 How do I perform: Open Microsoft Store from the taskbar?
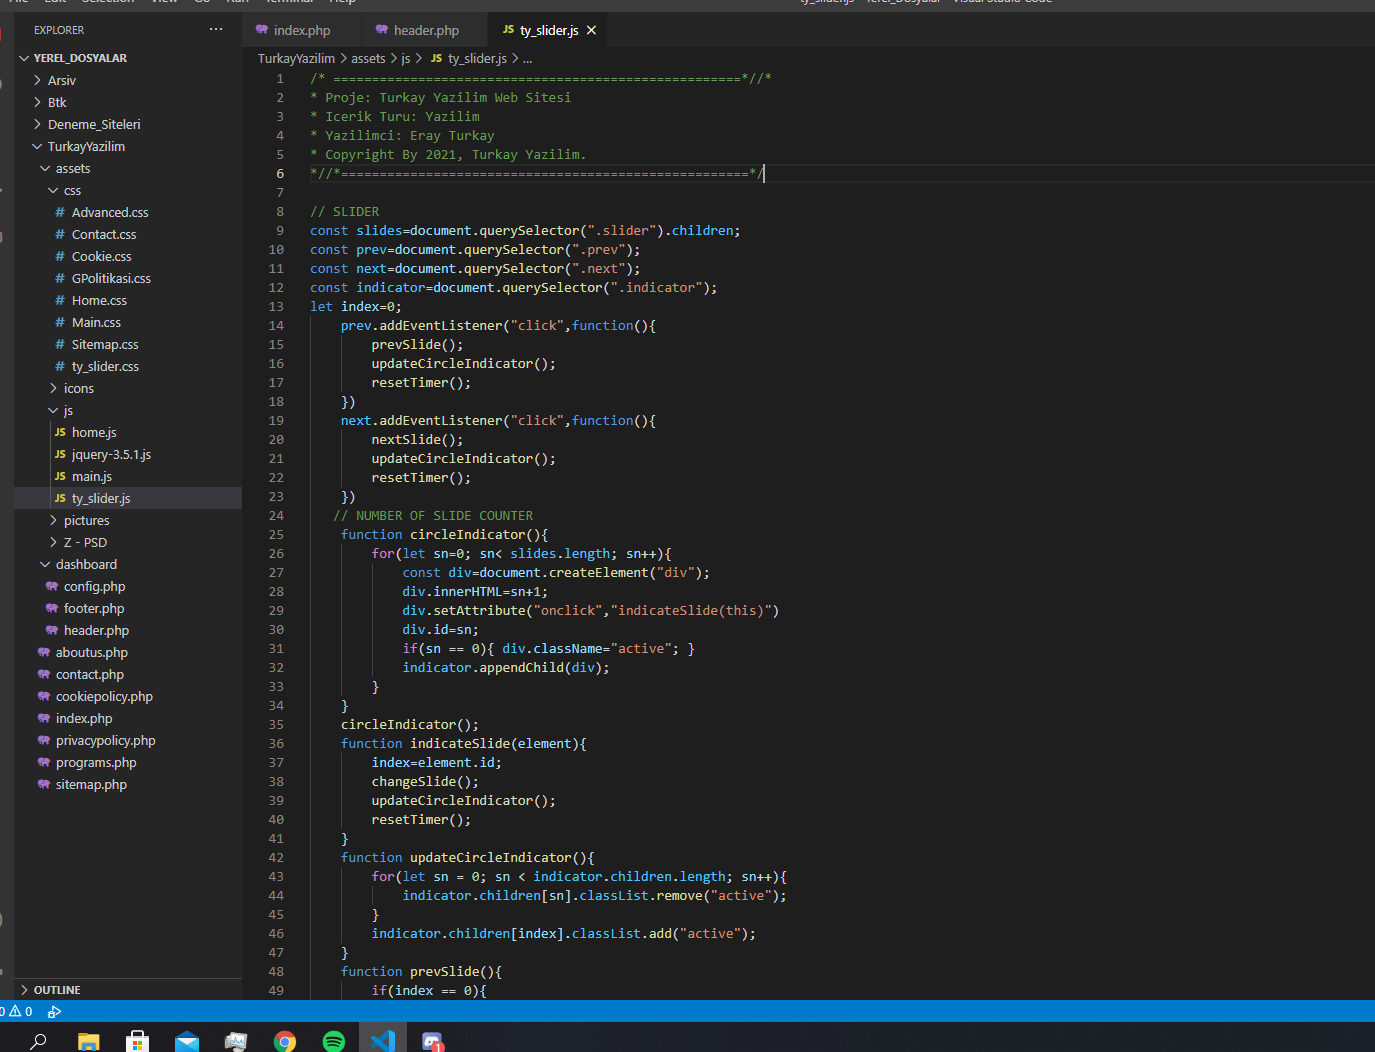coord(138,1041)
